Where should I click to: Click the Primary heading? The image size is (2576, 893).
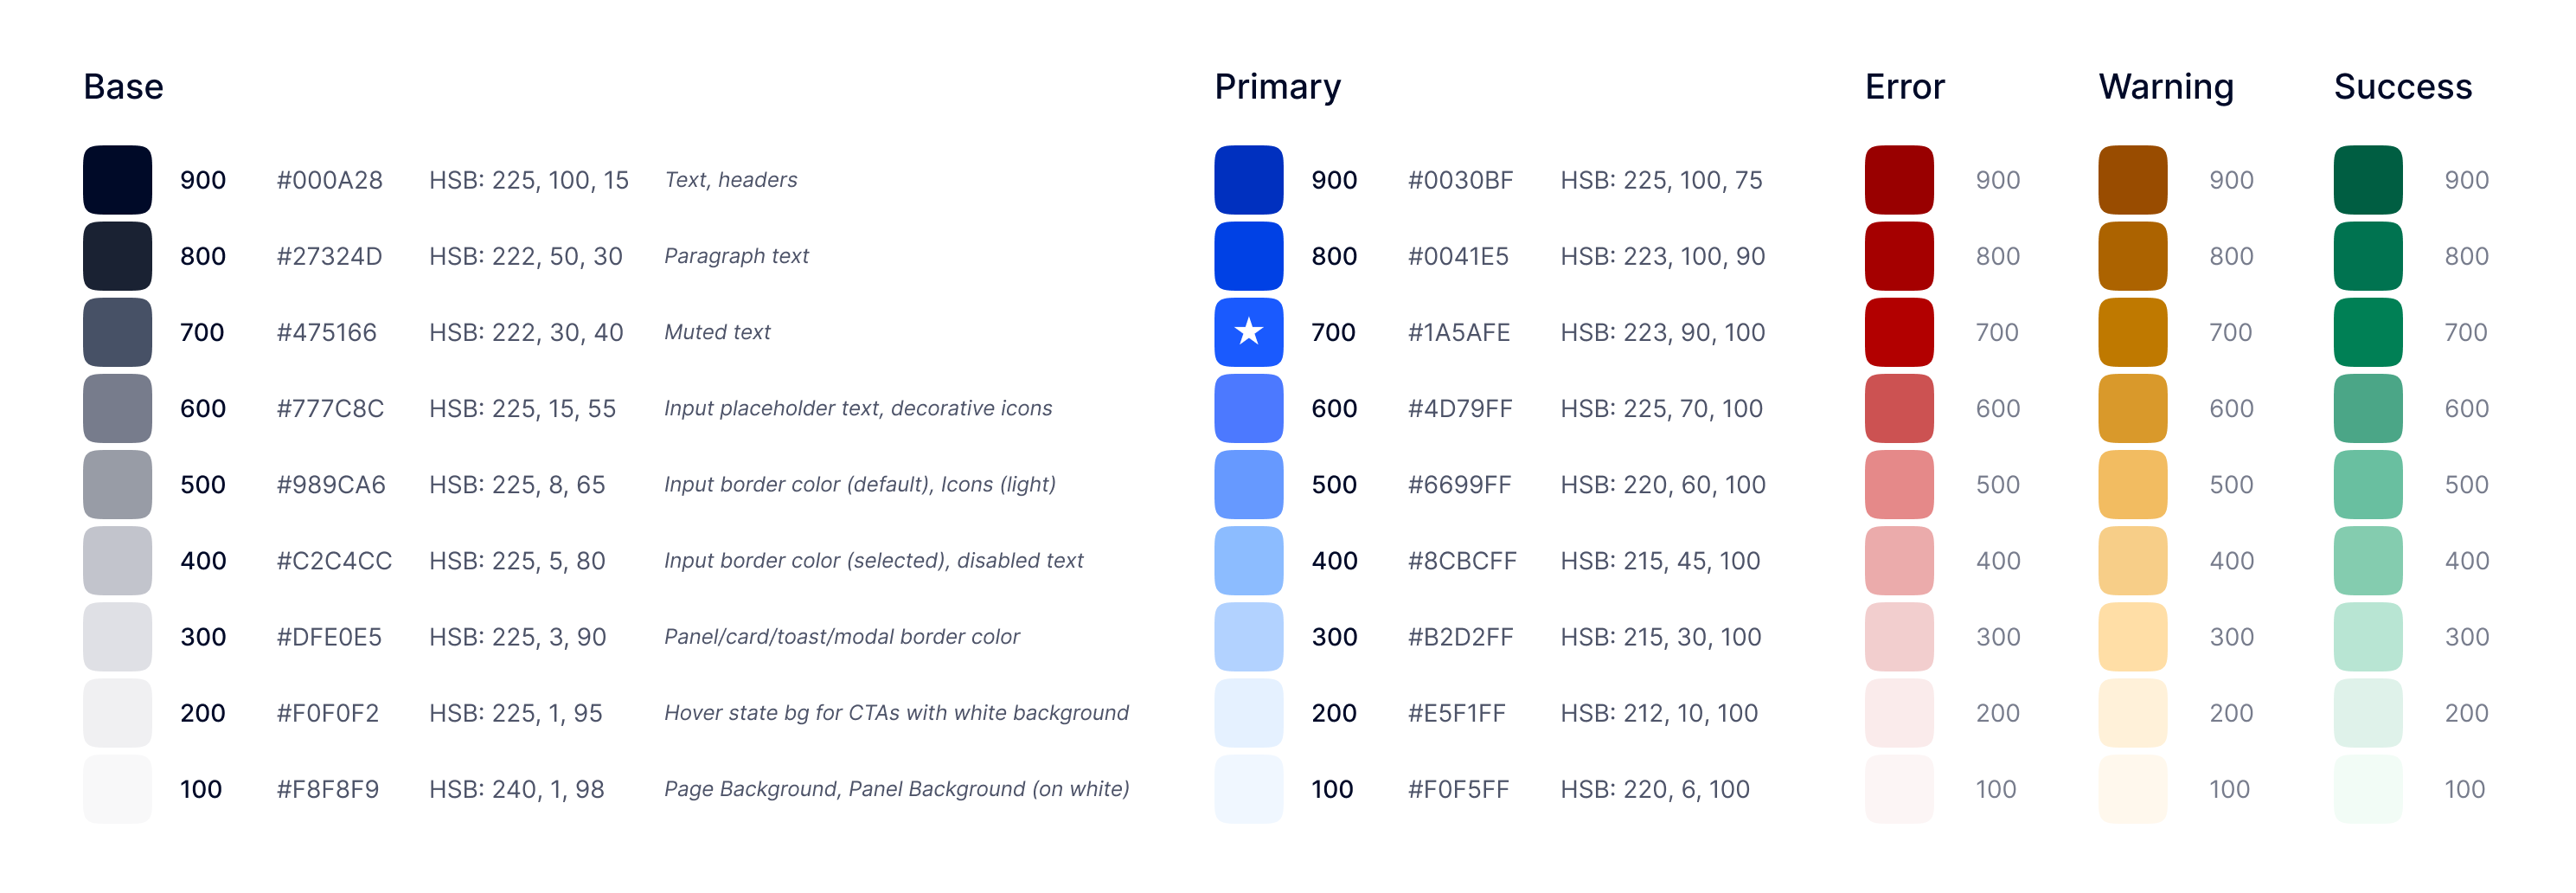click(x=1277, y=88)
